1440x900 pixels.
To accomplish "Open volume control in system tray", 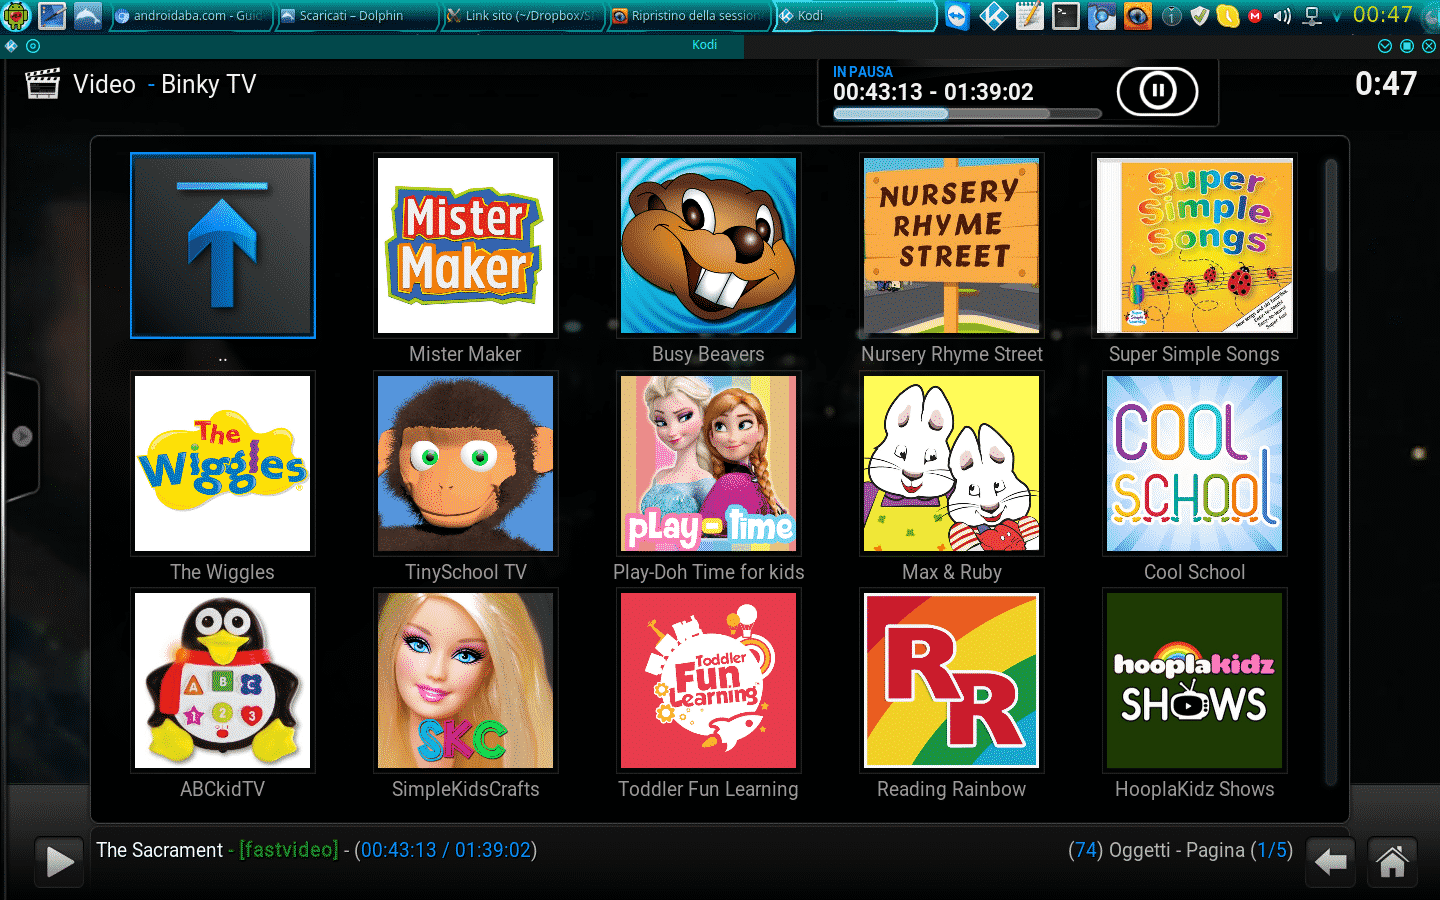I will click(1283, 16).
